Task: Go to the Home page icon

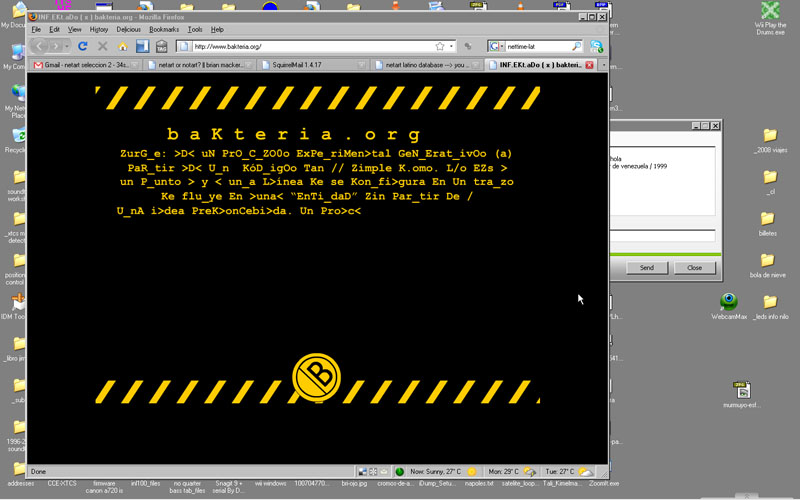Action: pos(123,46)
